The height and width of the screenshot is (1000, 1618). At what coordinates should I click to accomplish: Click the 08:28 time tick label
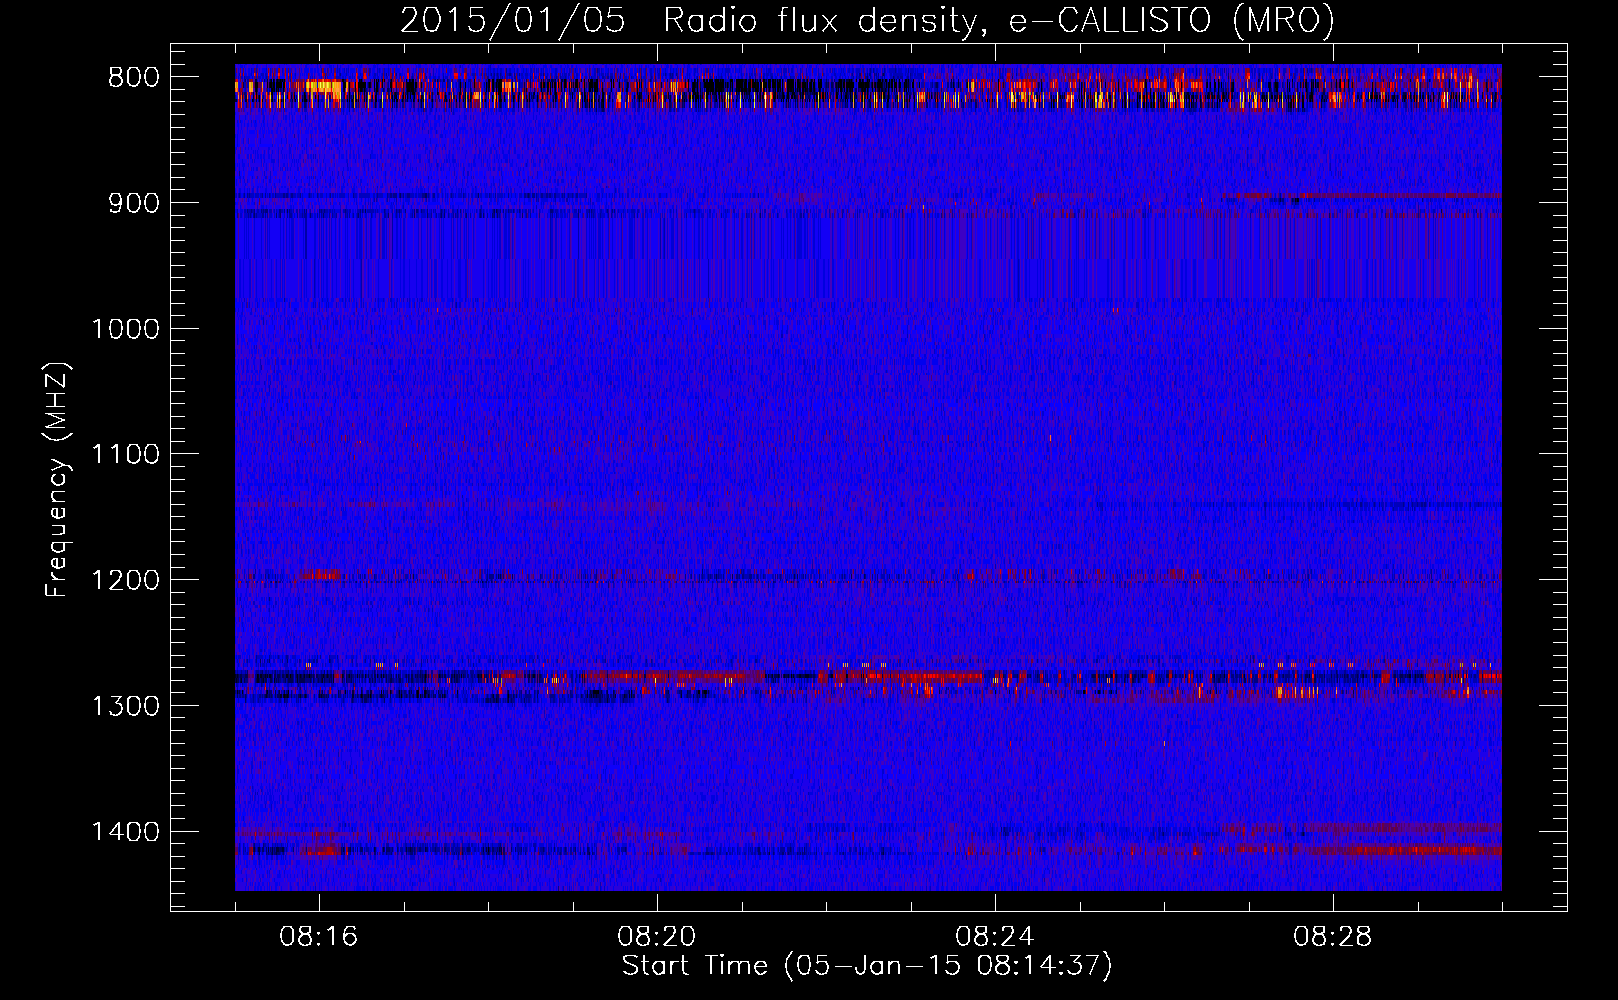tap(1333, 937)
